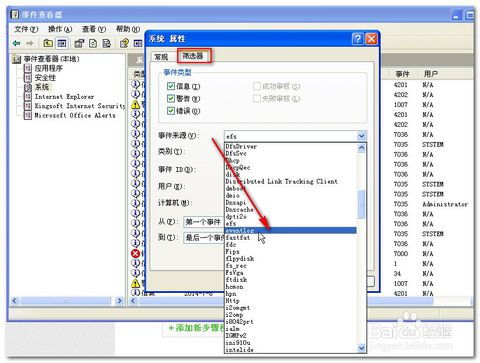The image size is (480, 363).
Task: Click the source list scrollbar thumb
Action: click(x=361, y=204)
